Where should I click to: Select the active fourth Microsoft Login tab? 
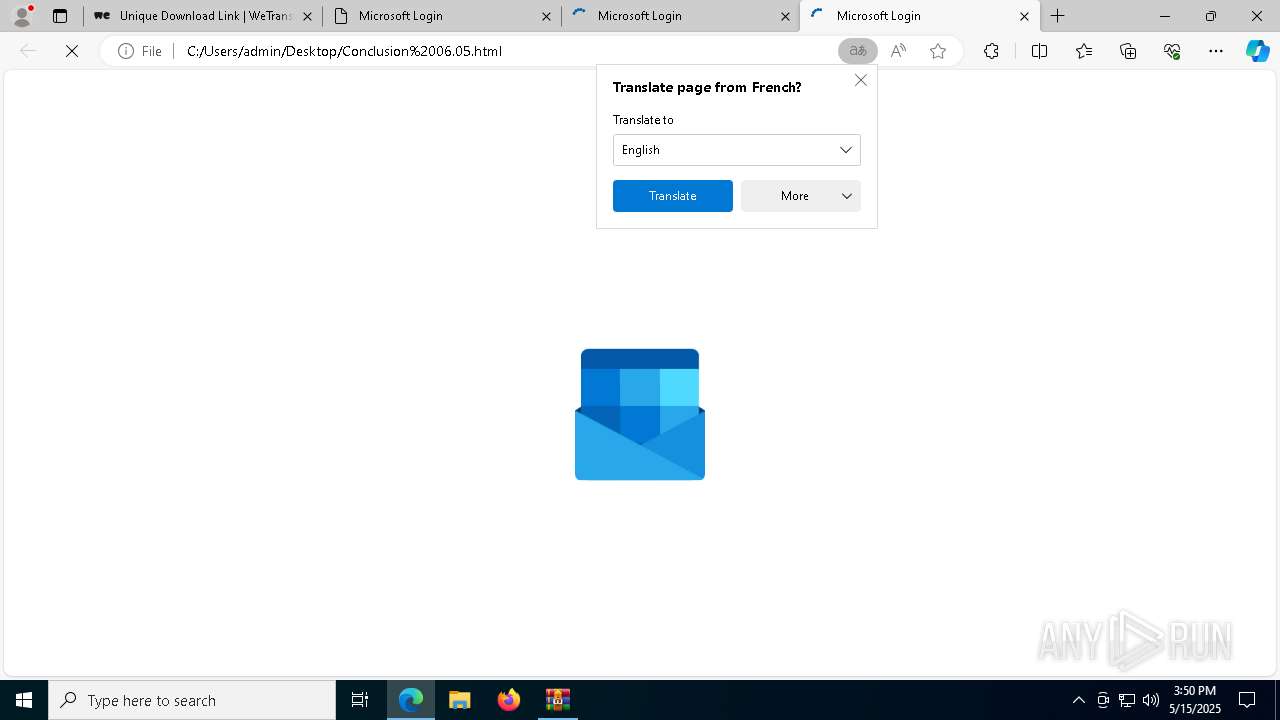(x=919, y=16)
